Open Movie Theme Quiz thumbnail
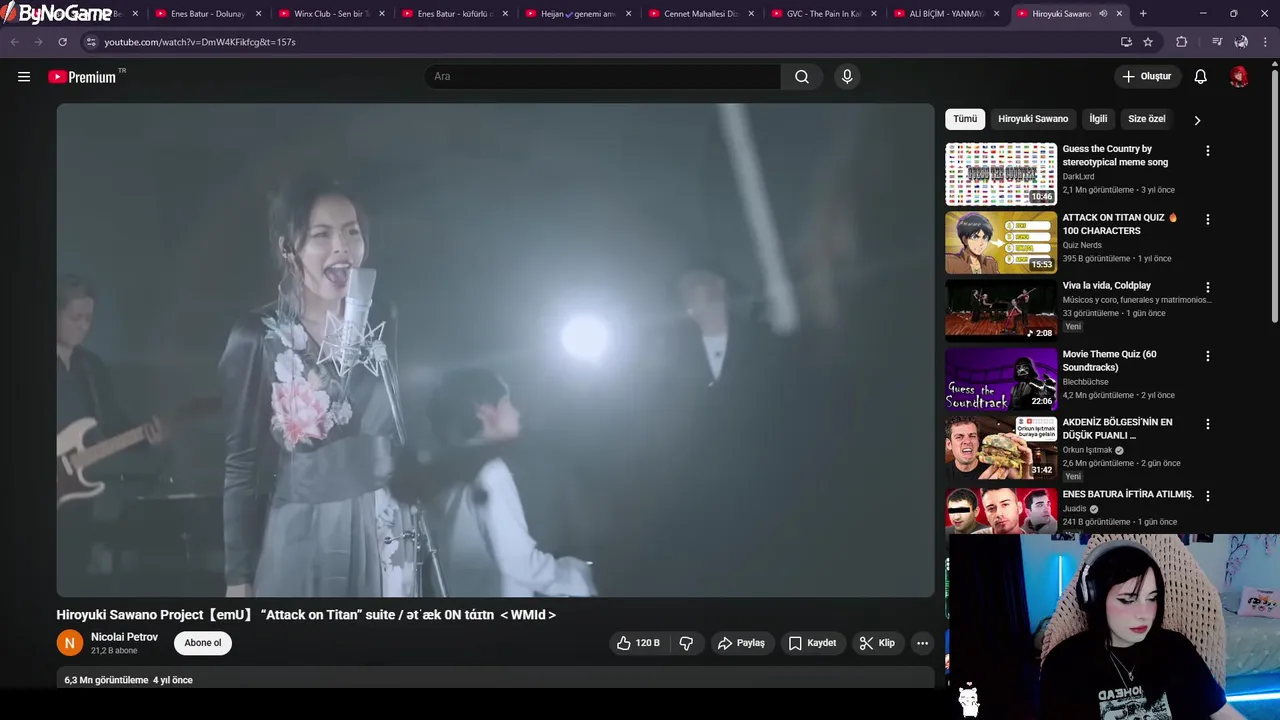 [x=1001, y=379]
